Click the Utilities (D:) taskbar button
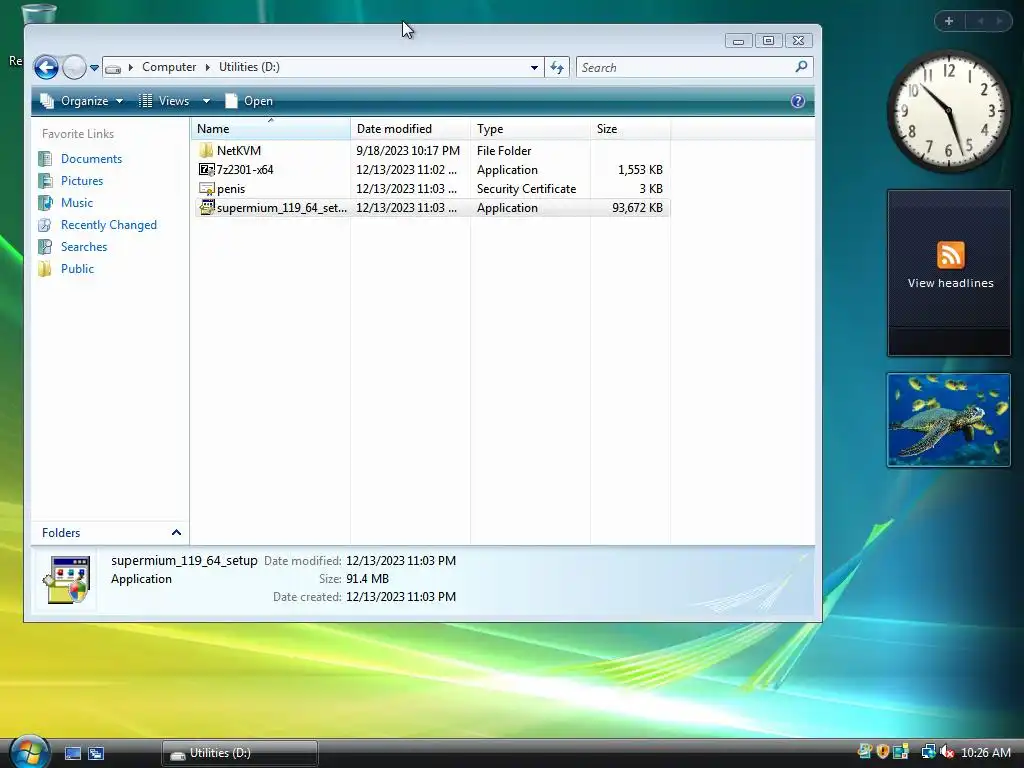 point(240,754)
